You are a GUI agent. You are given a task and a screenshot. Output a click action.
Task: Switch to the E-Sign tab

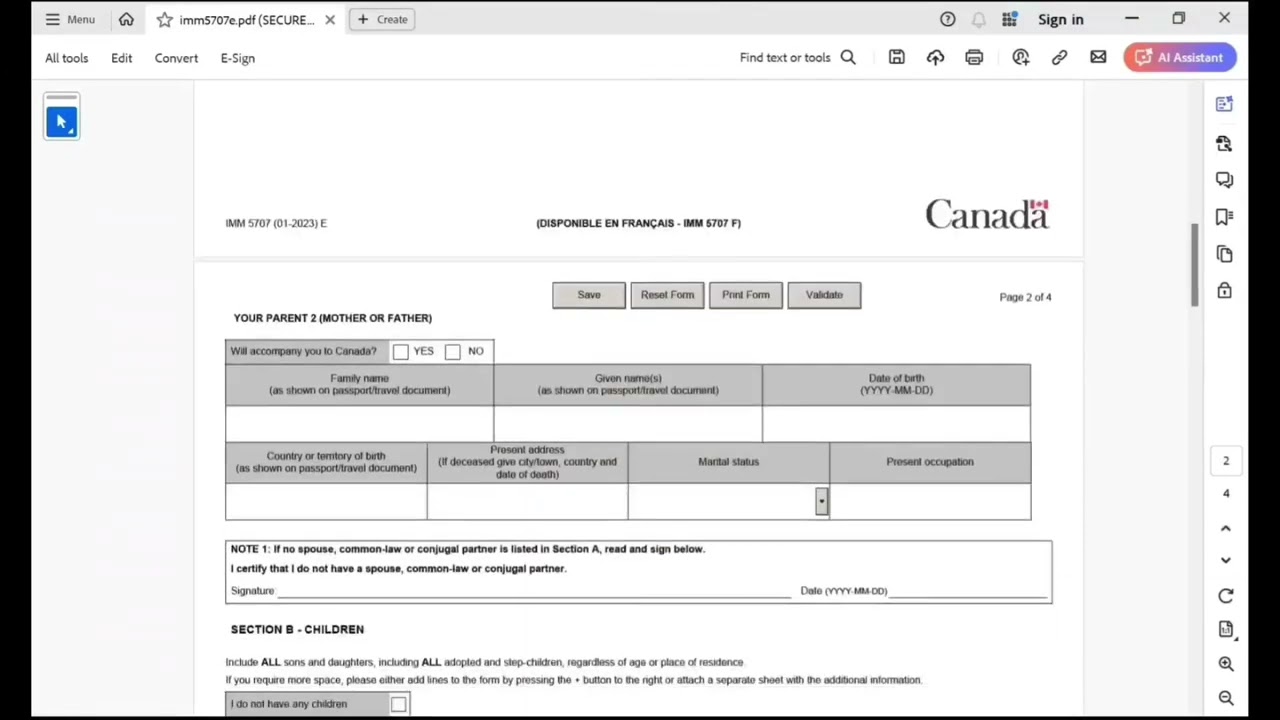point(237,58)
